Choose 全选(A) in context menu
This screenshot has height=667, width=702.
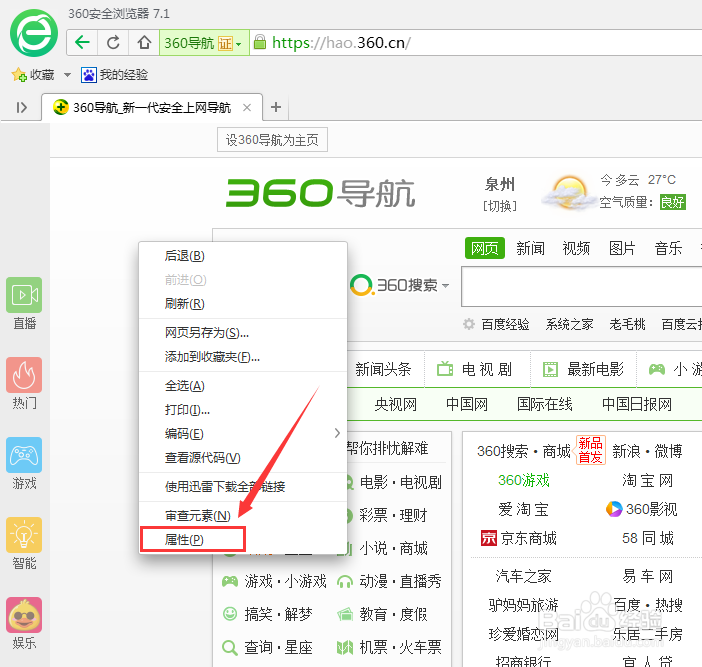tap(243, 385)
